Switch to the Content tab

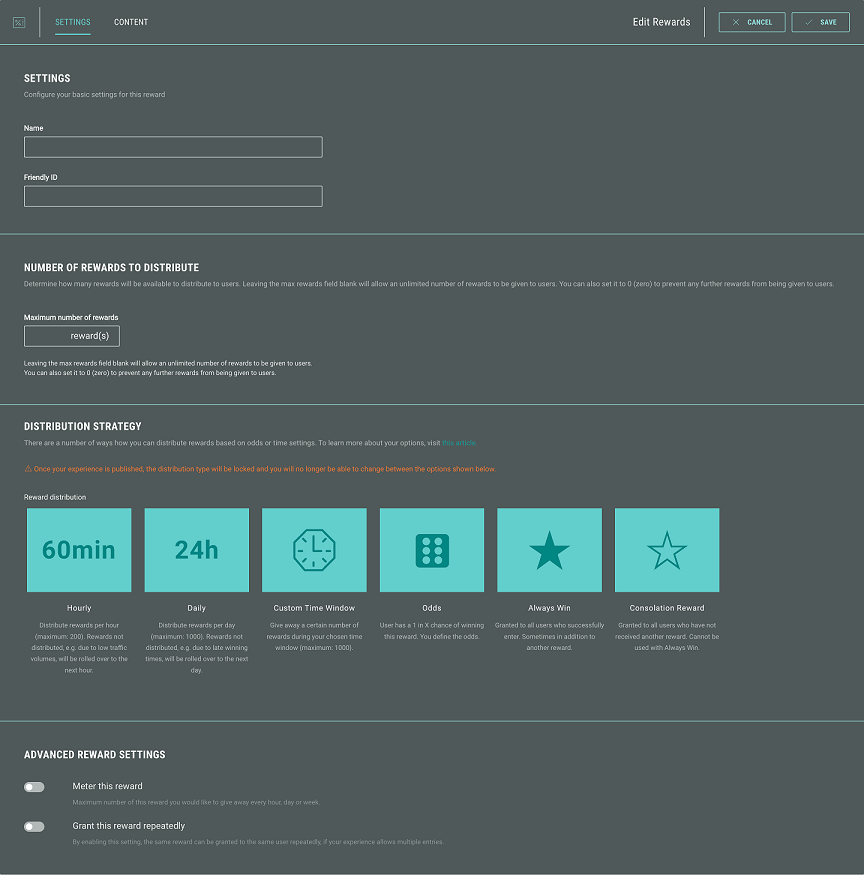[x=131, y=22]
